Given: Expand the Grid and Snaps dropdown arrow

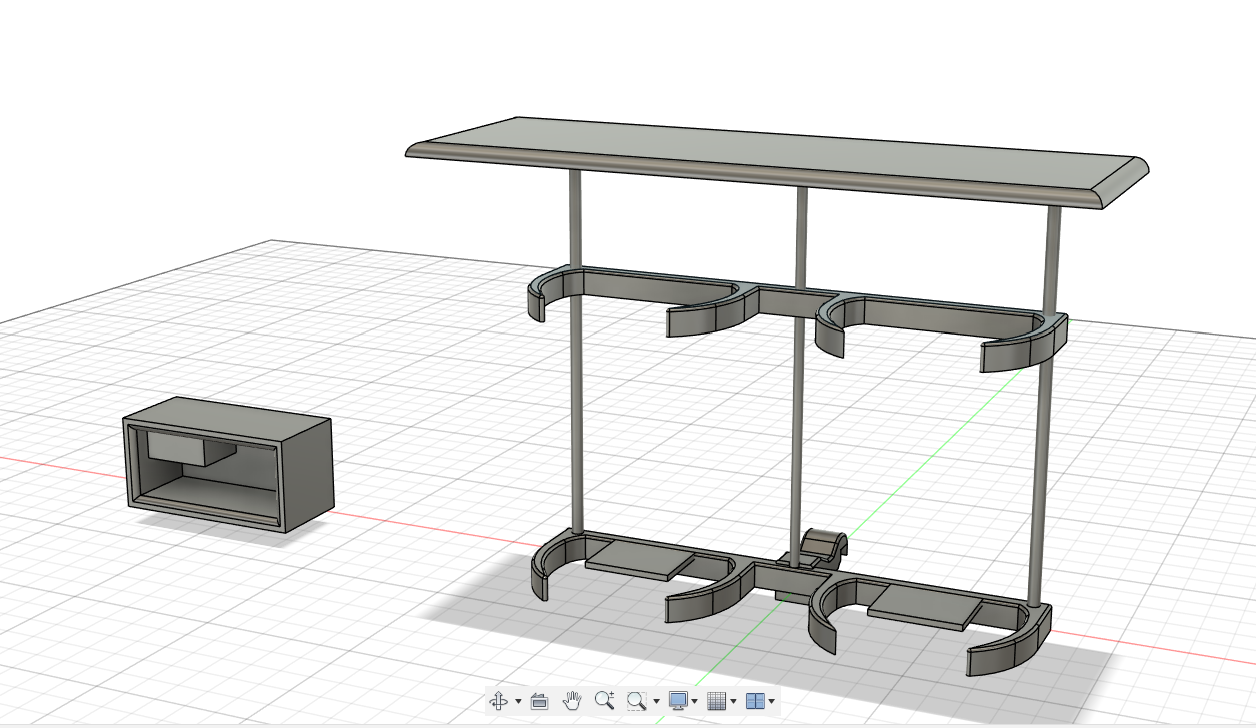Looking at the screenshot, I should click(x=734, y=702).
